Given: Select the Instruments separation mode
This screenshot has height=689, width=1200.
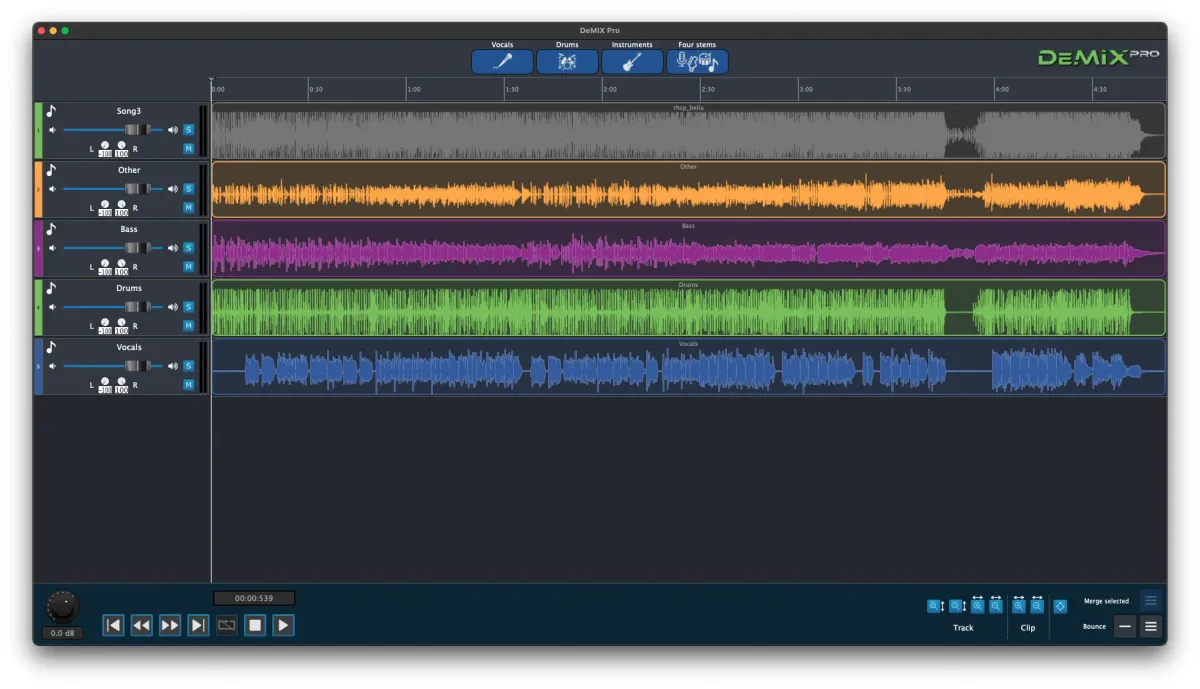Looking at the screenshot, I should [632, 62].
